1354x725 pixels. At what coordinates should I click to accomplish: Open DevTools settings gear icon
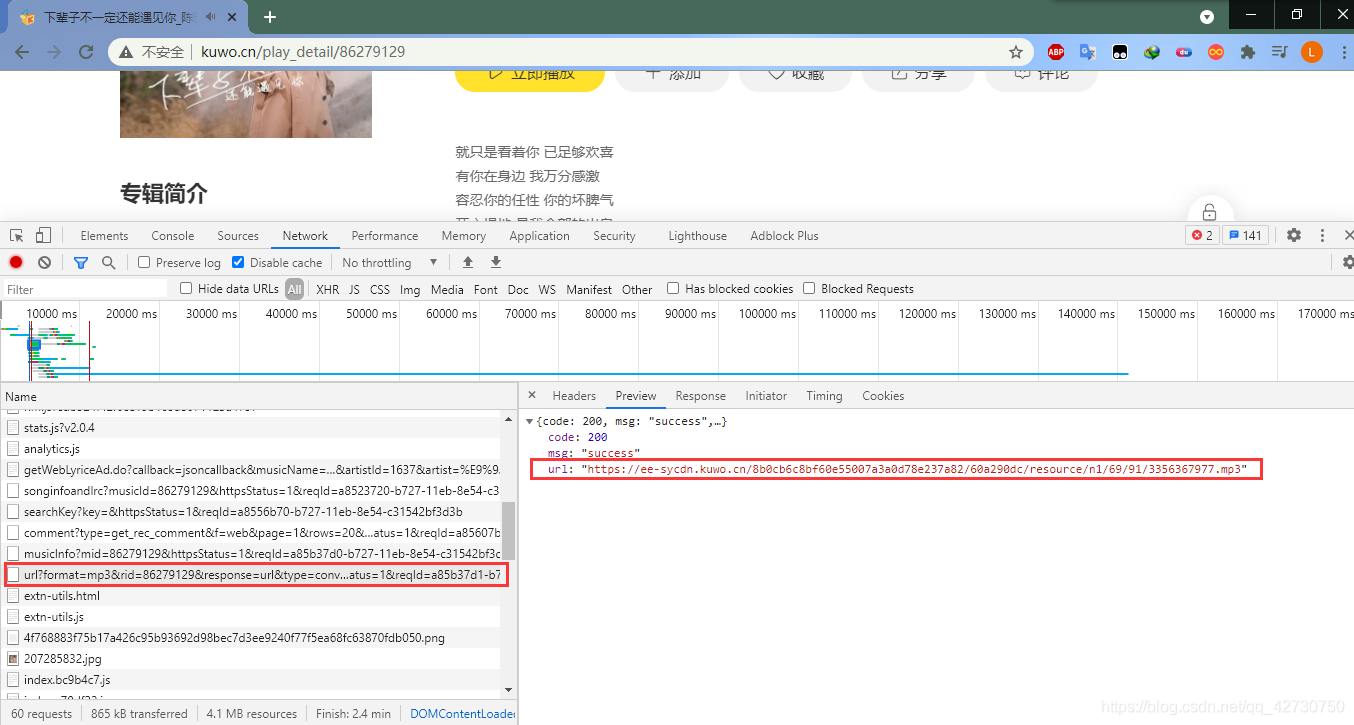click(x=1294, y=235)
